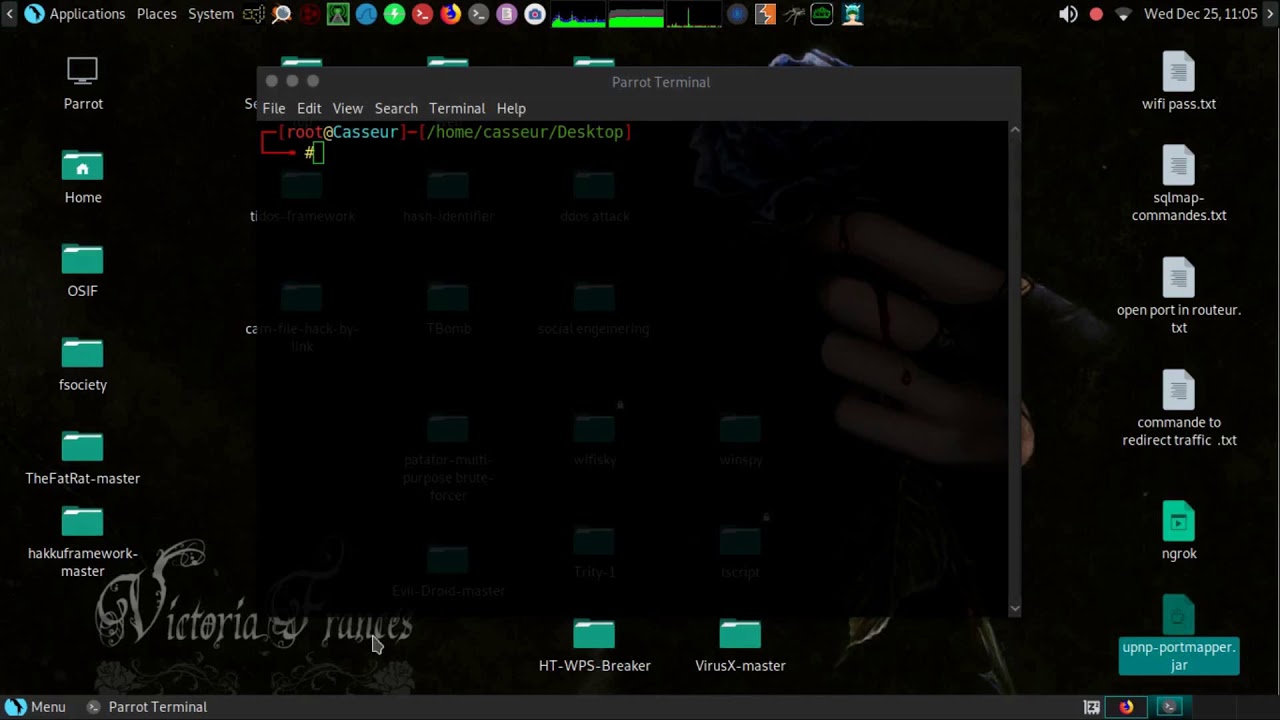Open the green tunnel icon launcher
This screenshot has width=1280, height=720.
(338, 14)
